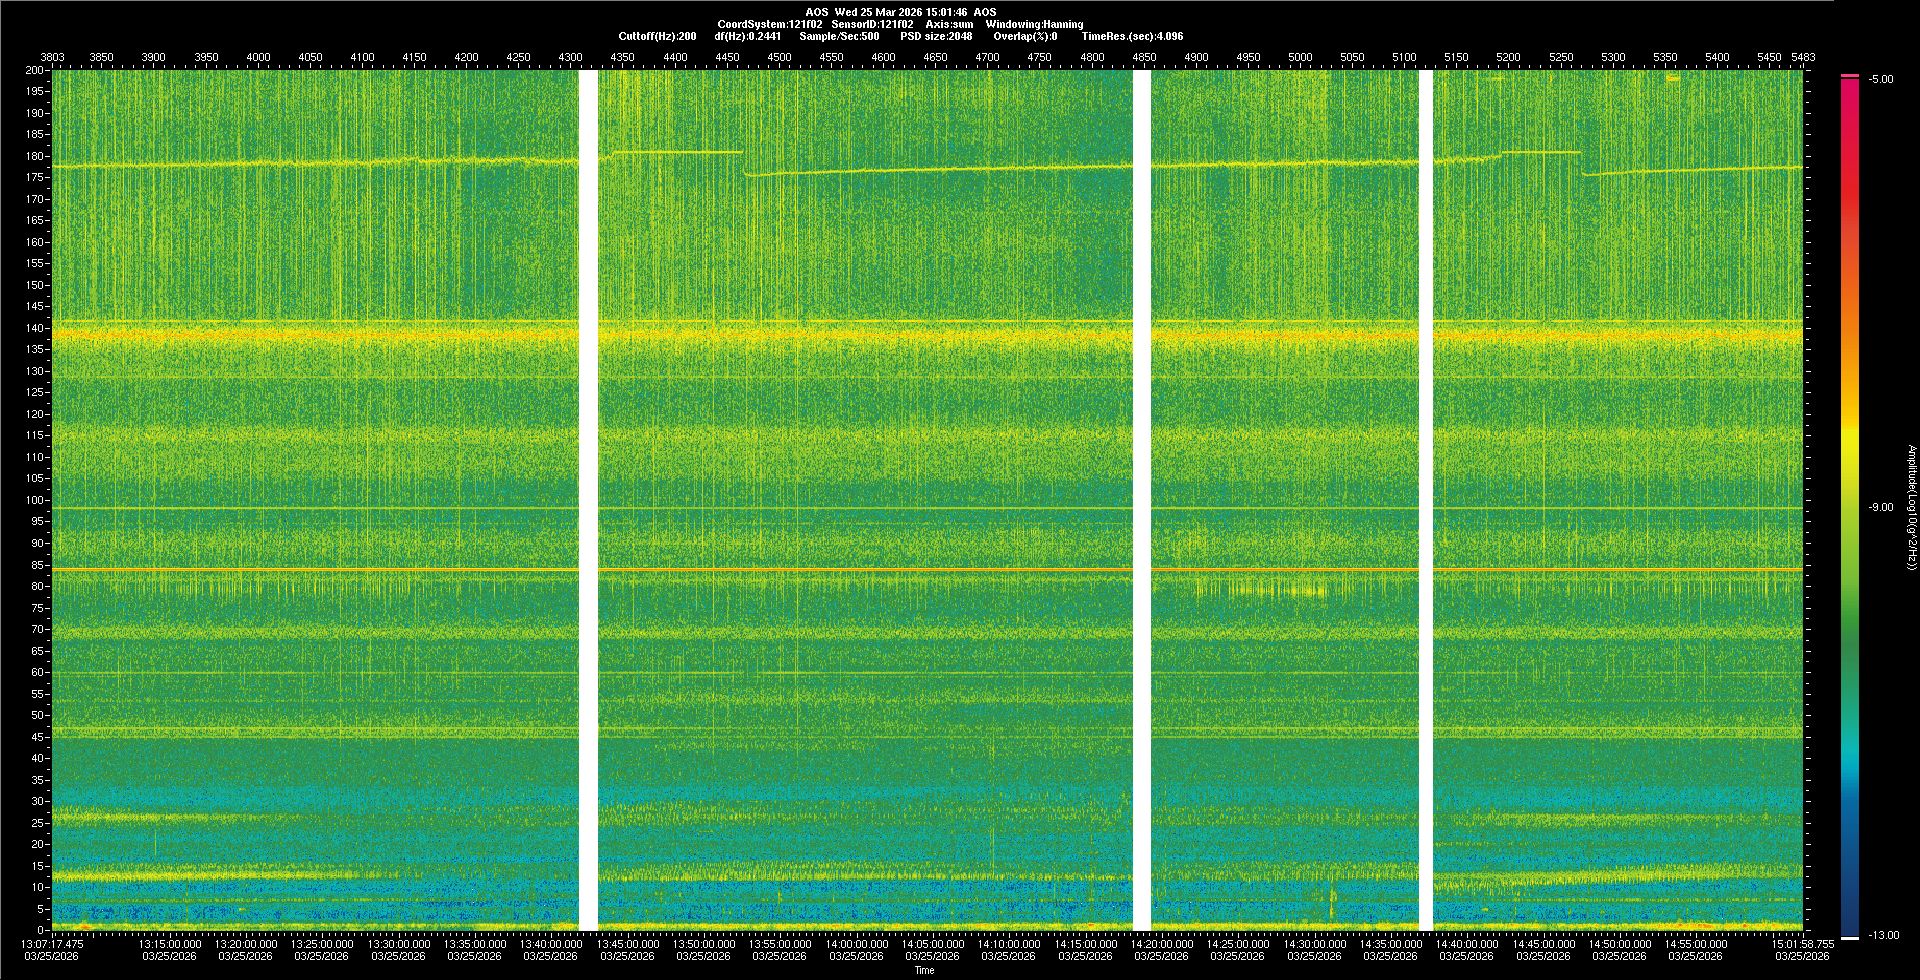Click the TimeRes.(sec):4.096 parameter

click(x=1132, y=36)
